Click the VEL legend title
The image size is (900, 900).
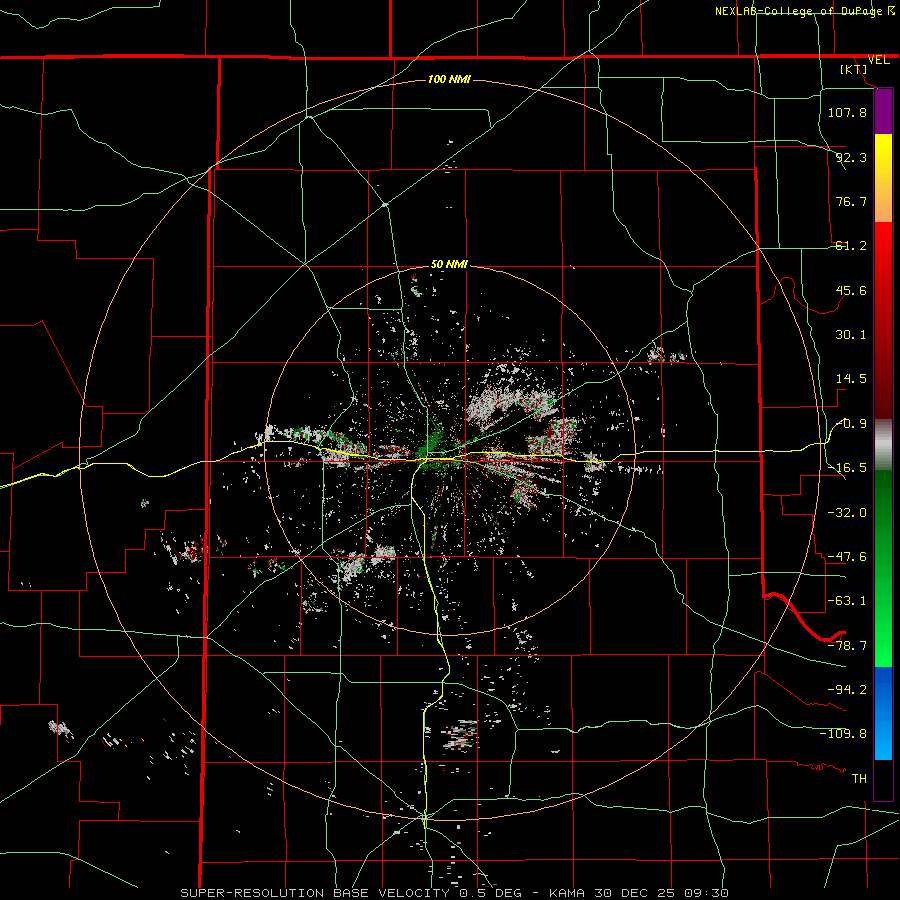[x=878, y=60]
